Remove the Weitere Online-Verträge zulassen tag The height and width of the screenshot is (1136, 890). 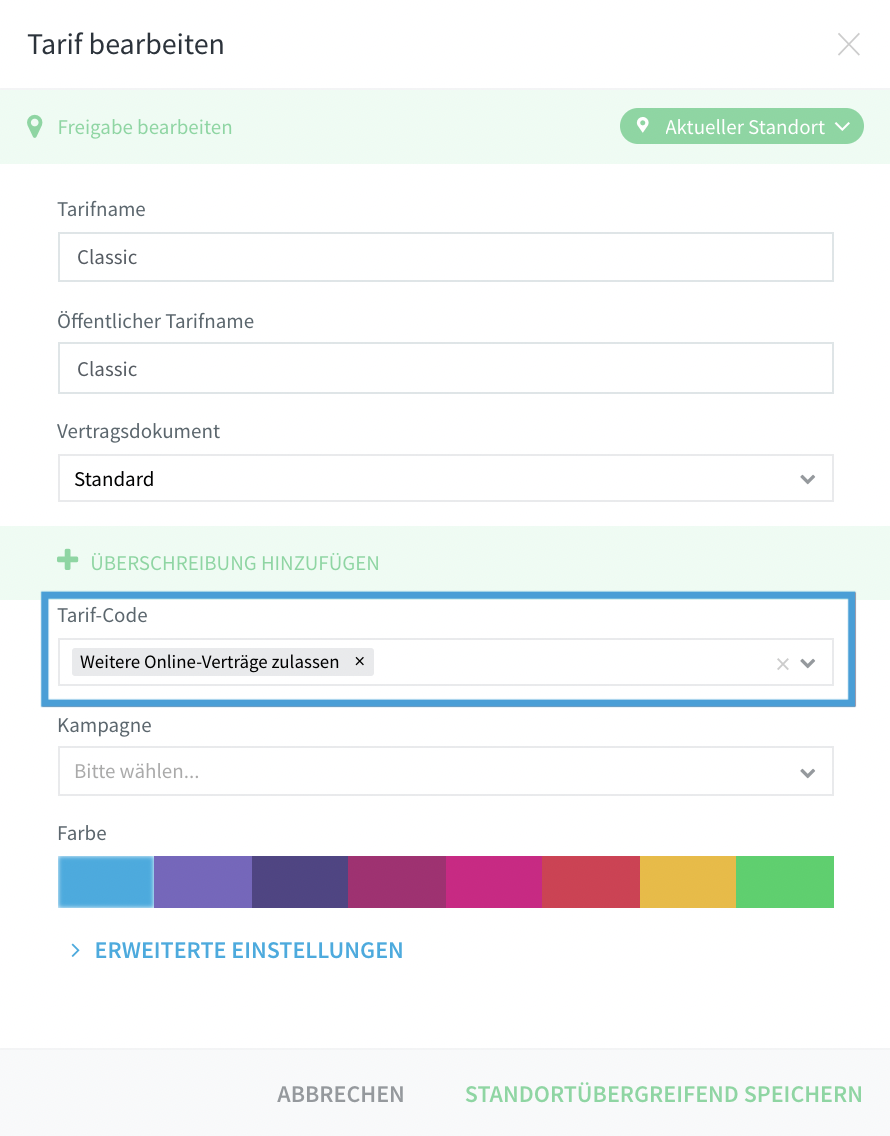point(359,661)
